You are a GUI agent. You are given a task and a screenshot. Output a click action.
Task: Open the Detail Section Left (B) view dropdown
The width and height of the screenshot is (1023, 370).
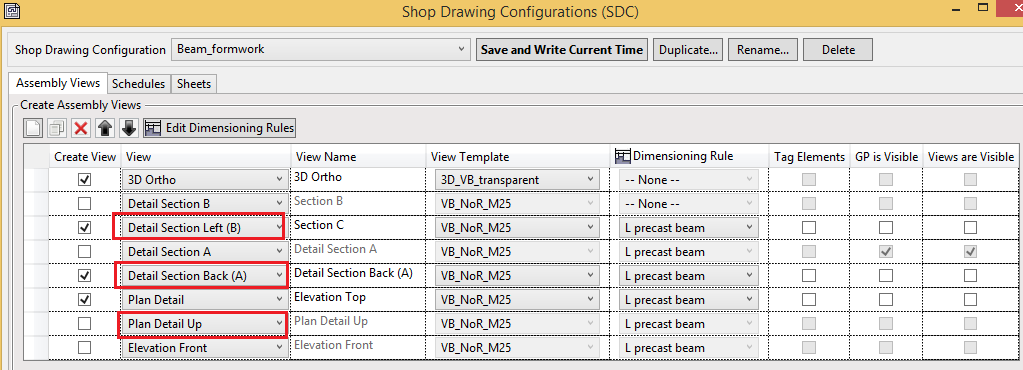pos(203,228)
